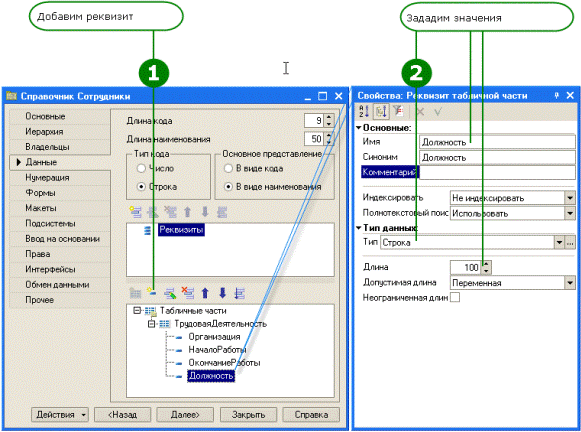Image resolution: width=581 pixels, height=432 pixels.
Task: Switch to the Права tab
Action: [x=60, y=254]
